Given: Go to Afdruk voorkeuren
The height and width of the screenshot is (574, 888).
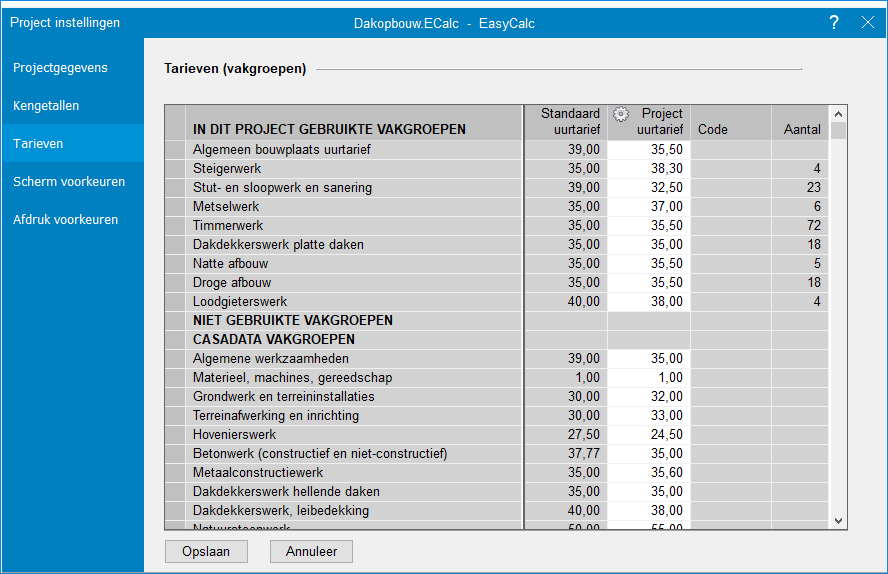Looking at the screenshot, I should click(65, 220).
